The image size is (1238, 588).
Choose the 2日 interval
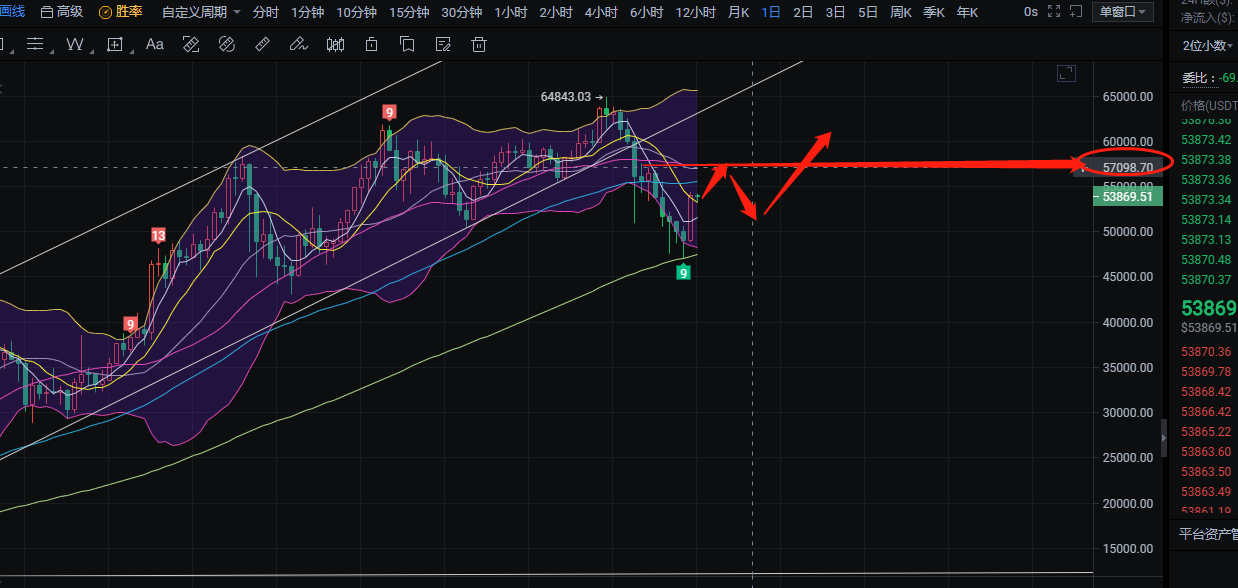pyautogui.click(x=803, y=12)
